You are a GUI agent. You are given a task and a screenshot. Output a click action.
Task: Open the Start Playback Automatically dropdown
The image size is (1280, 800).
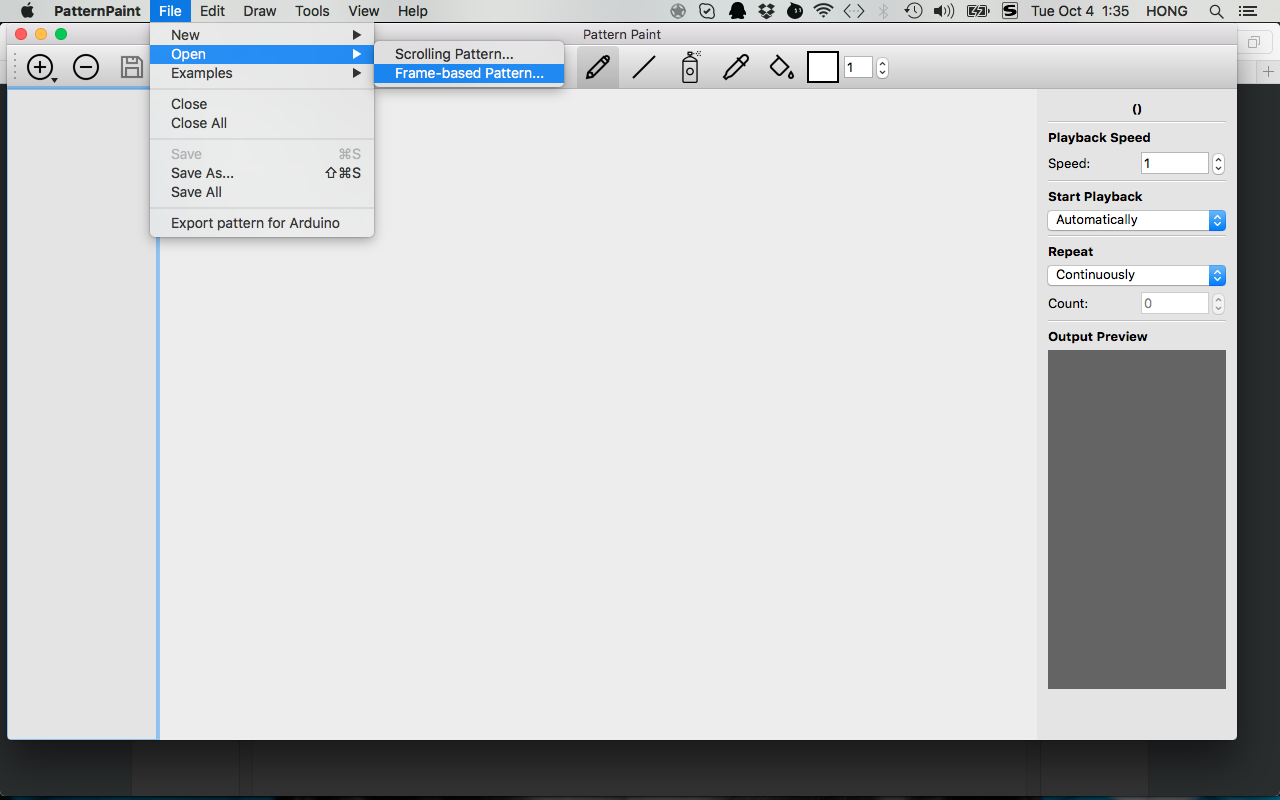pos(1136,220)
